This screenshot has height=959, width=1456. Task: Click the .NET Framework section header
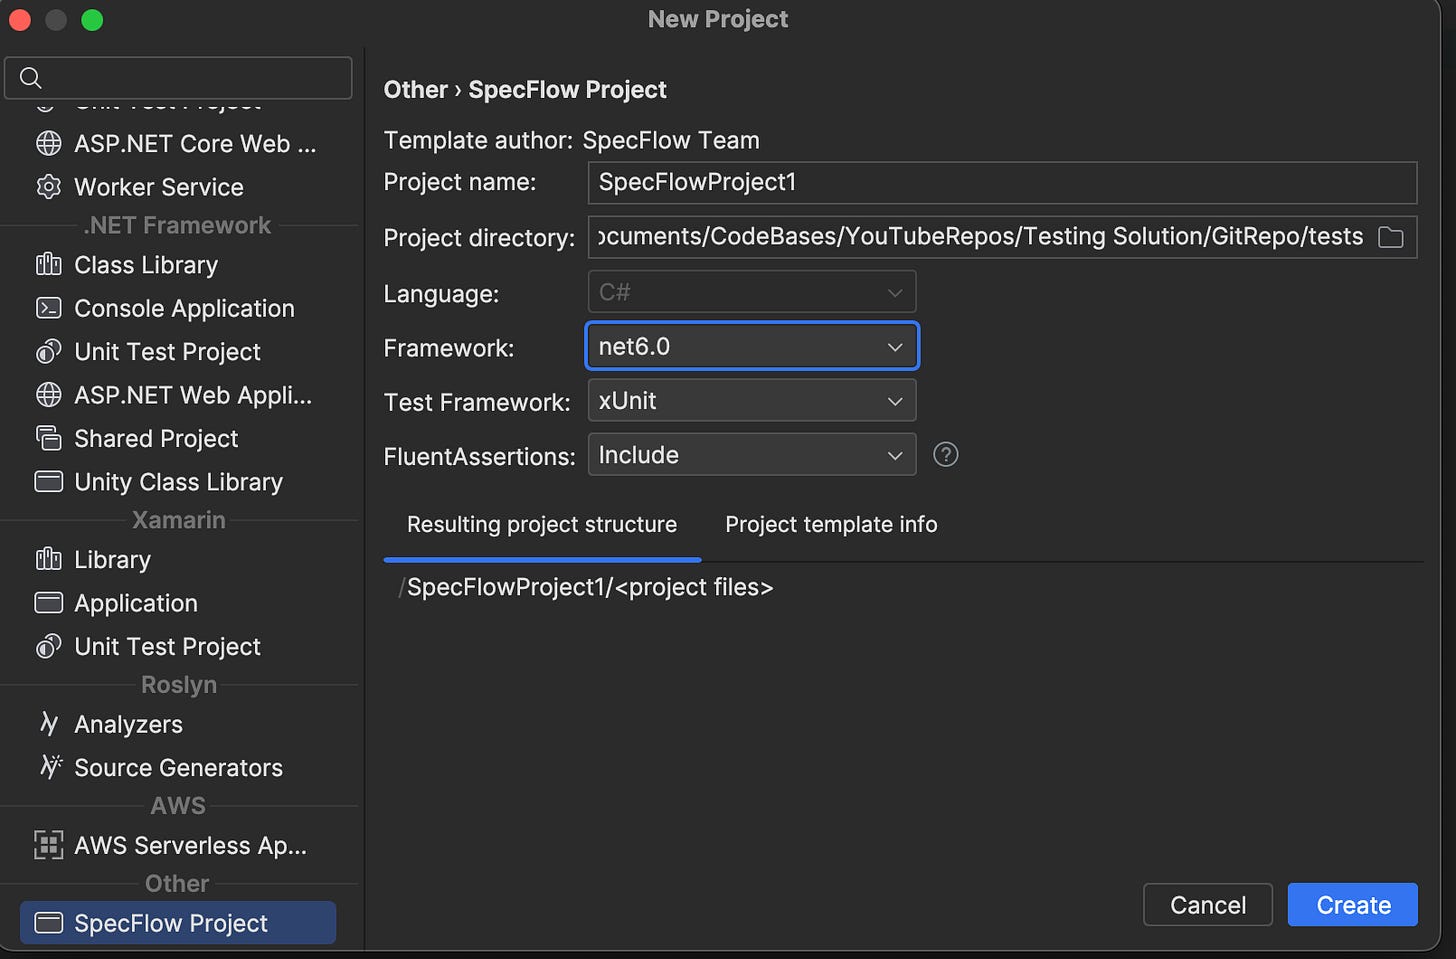pyautogui.click(x=178, y=225)
